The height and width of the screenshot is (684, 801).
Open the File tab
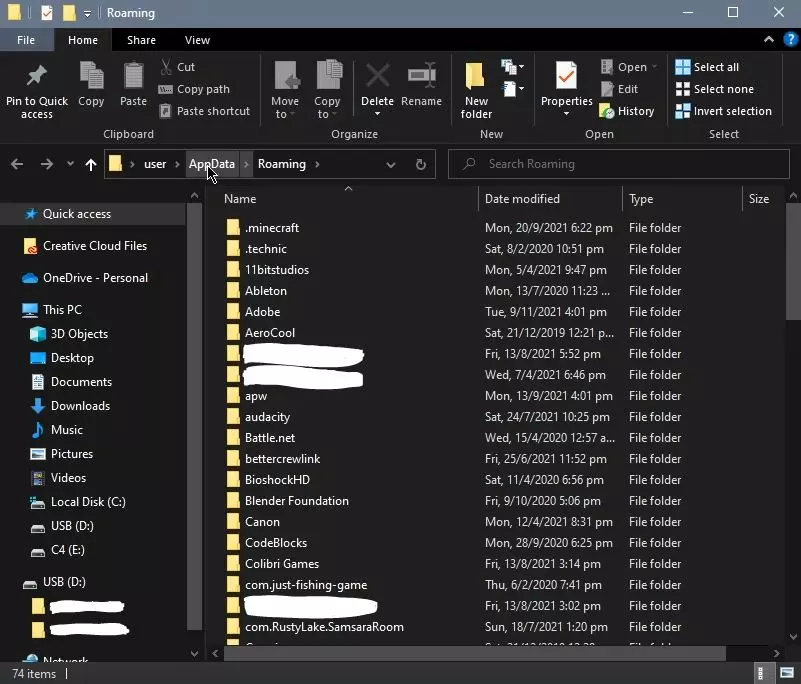pos(26,40)
